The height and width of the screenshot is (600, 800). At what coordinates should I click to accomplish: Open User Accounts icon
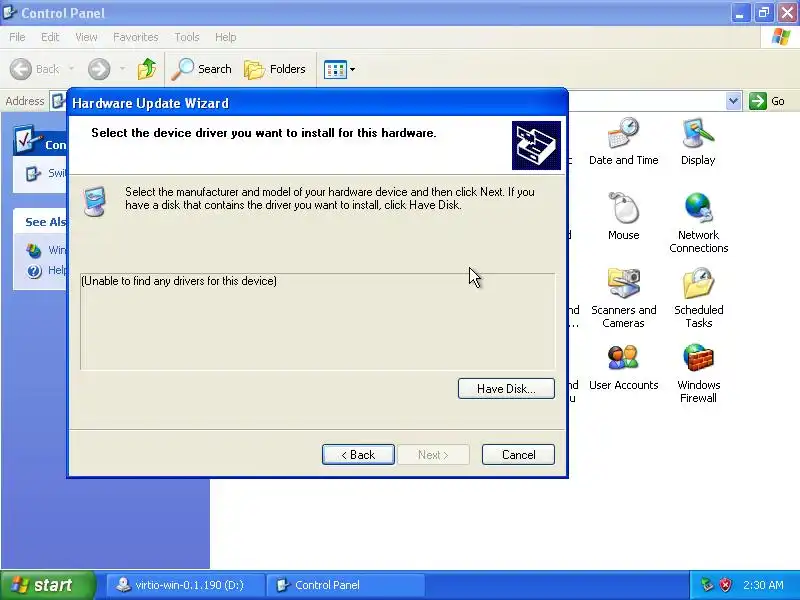point(623,366)
